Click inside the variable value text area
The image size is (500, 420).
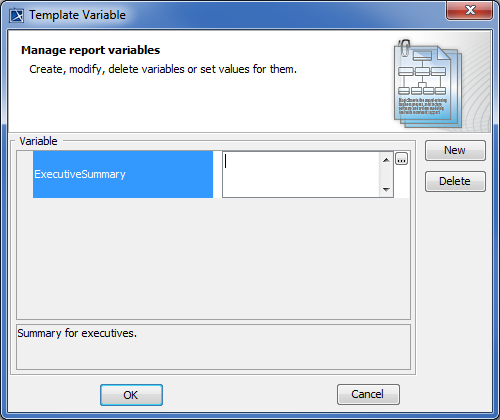301,174
